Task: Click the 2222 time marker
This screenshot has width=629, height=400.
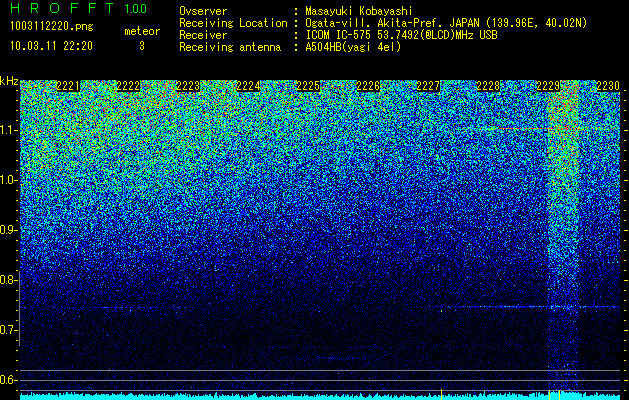Action: [128, 86]
